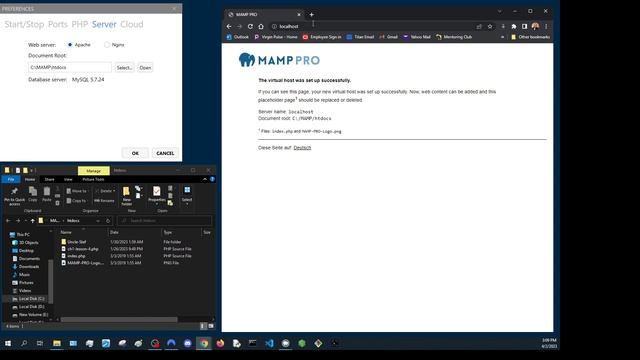Select Local Disk (C:) in navigation pane

pos(28,299)
